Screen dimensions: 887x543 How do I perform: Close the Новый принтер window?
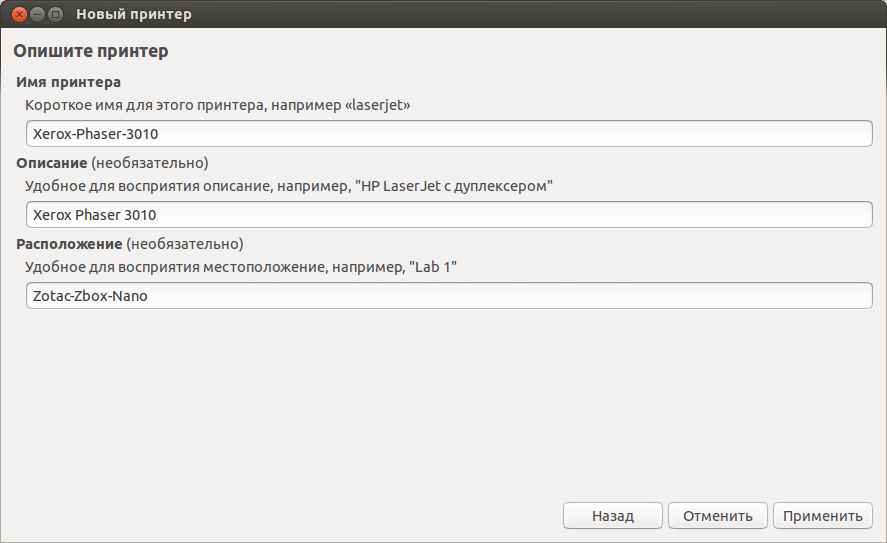[x=19, y=14]
